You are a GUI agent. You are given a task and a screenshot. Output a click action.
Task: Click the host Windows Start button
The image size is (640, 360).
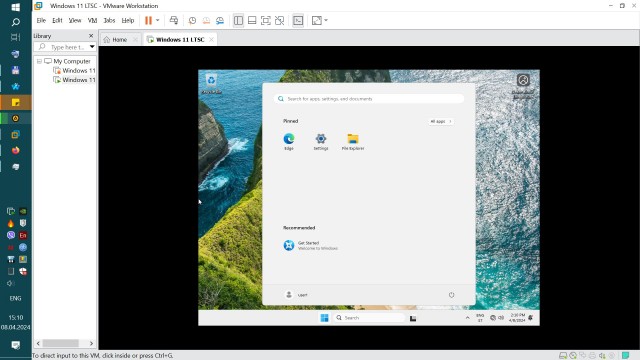pos(16,7)
